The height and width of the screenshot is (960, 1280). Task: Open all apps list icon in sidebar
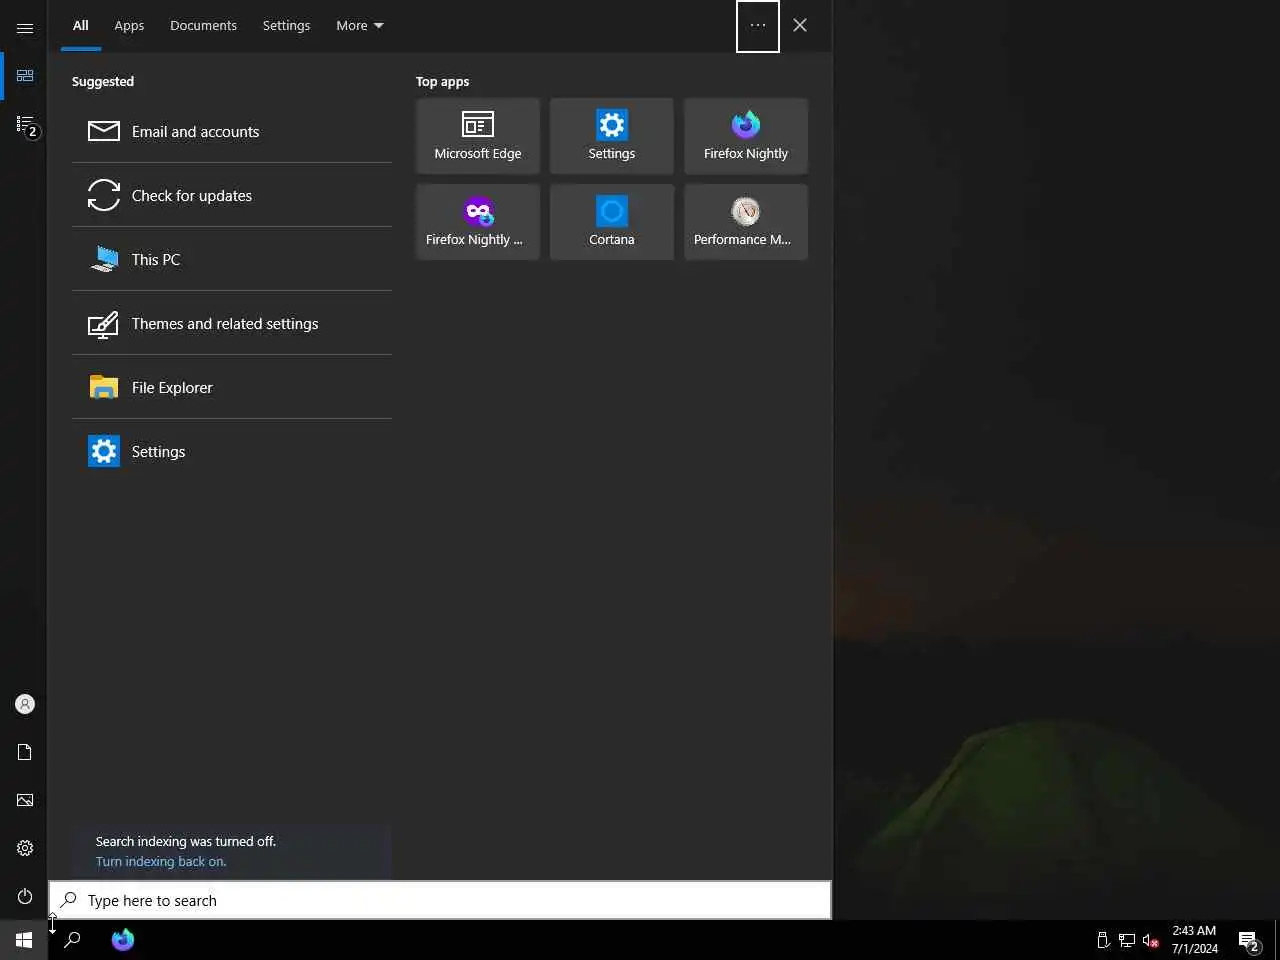pyautogui.click(x=25, y=125)
